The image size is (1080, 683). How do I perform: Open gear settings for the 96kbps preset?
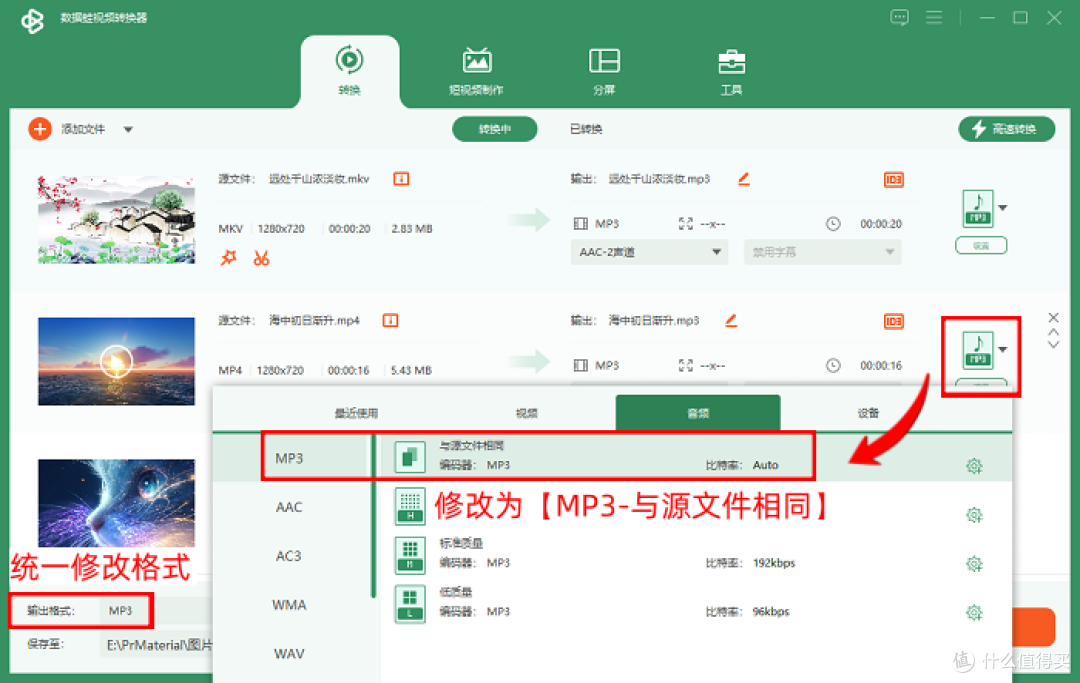pyautogui.click(x=974, y=612)
